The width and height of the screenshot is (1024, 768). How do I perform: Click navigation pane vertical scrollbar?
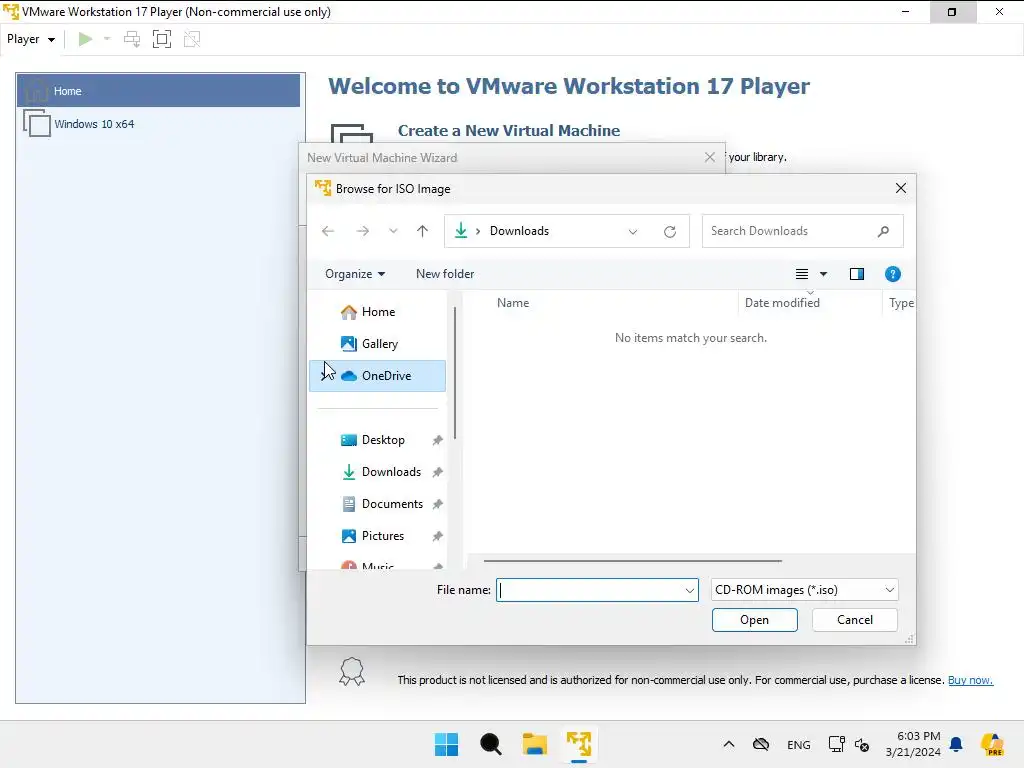coord(455,374)
